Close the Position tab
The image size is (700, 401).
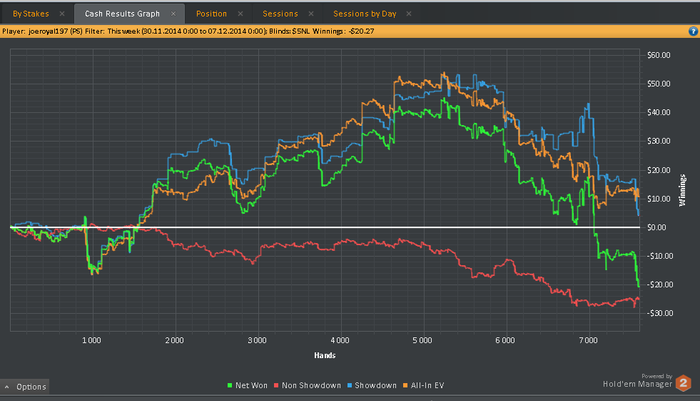tap(240, 14)
